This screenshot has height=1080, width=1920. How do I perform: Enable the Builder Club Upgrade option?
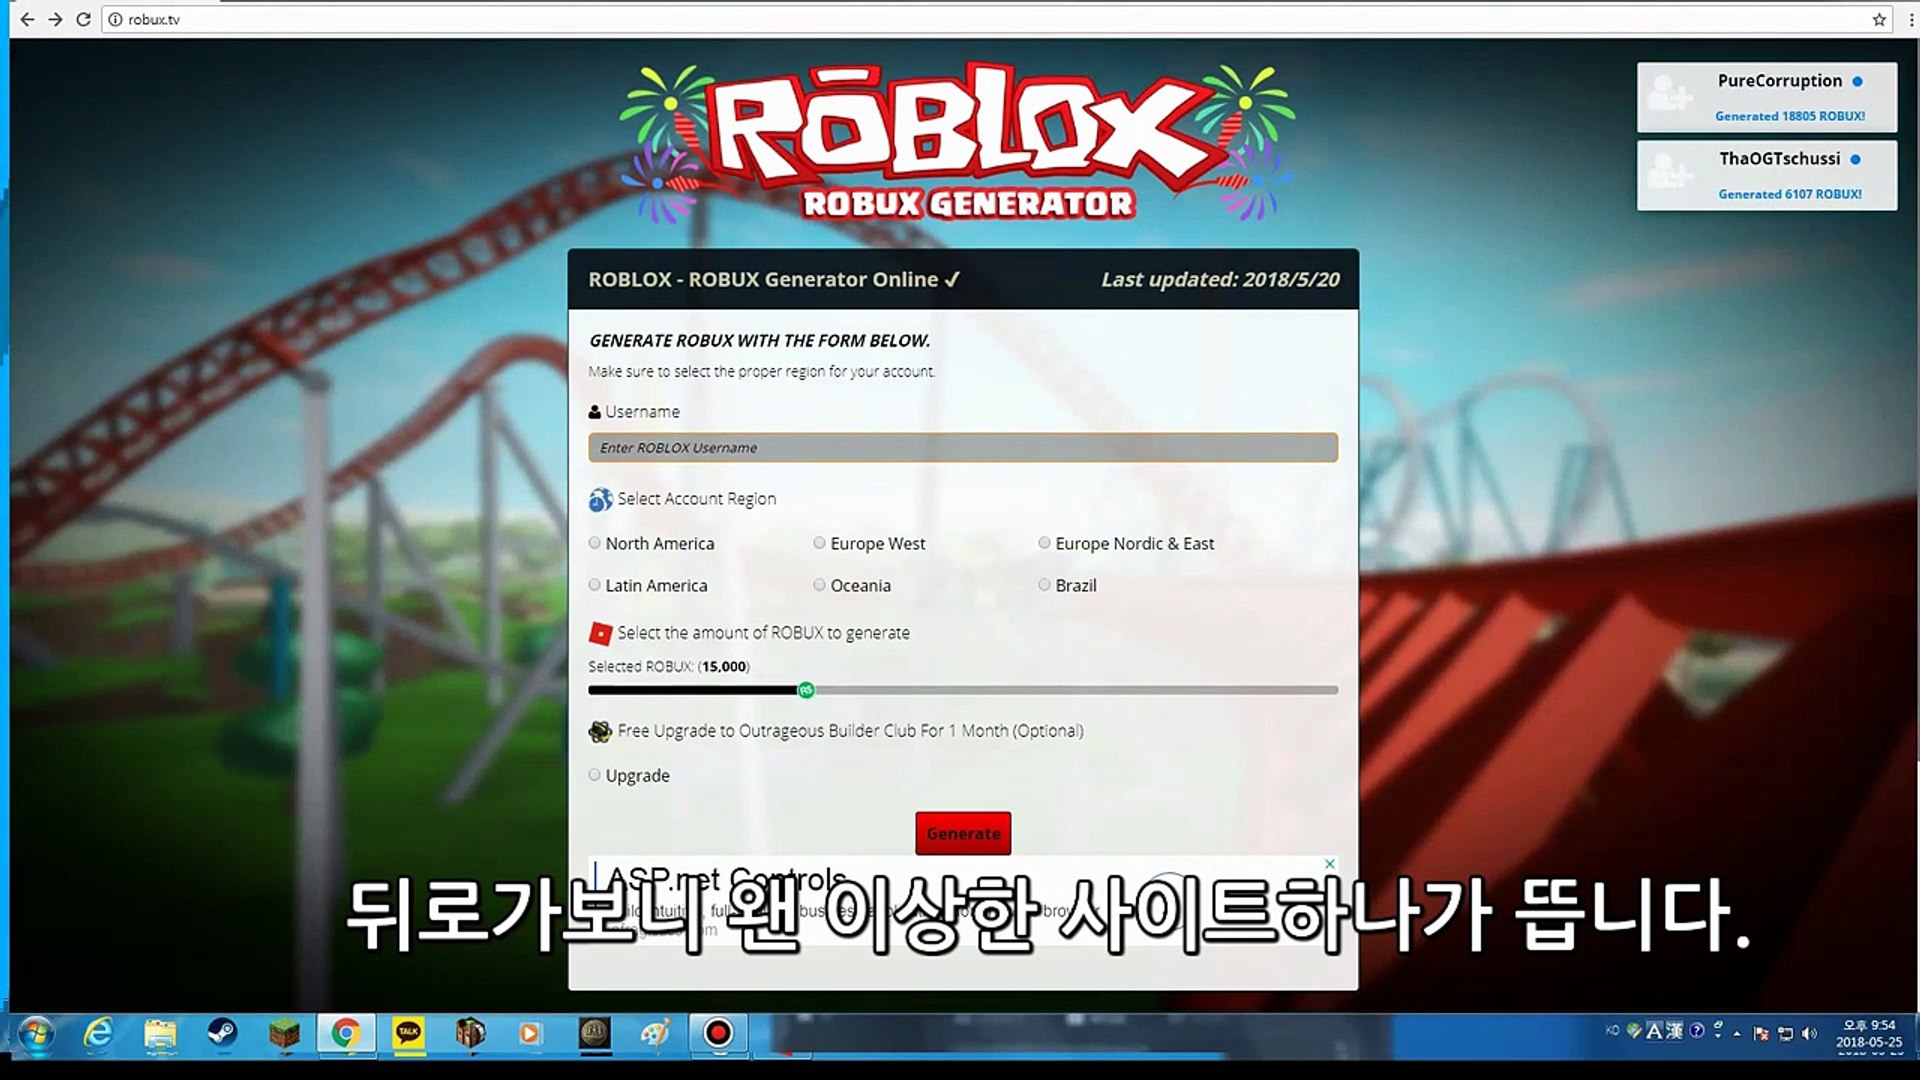point(595,775)
